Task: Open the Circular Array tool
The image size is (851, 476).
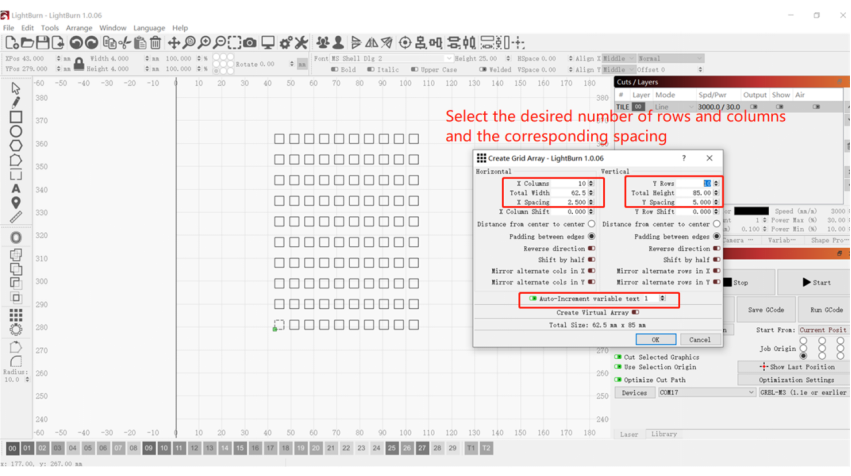Action: pos(16,329)
